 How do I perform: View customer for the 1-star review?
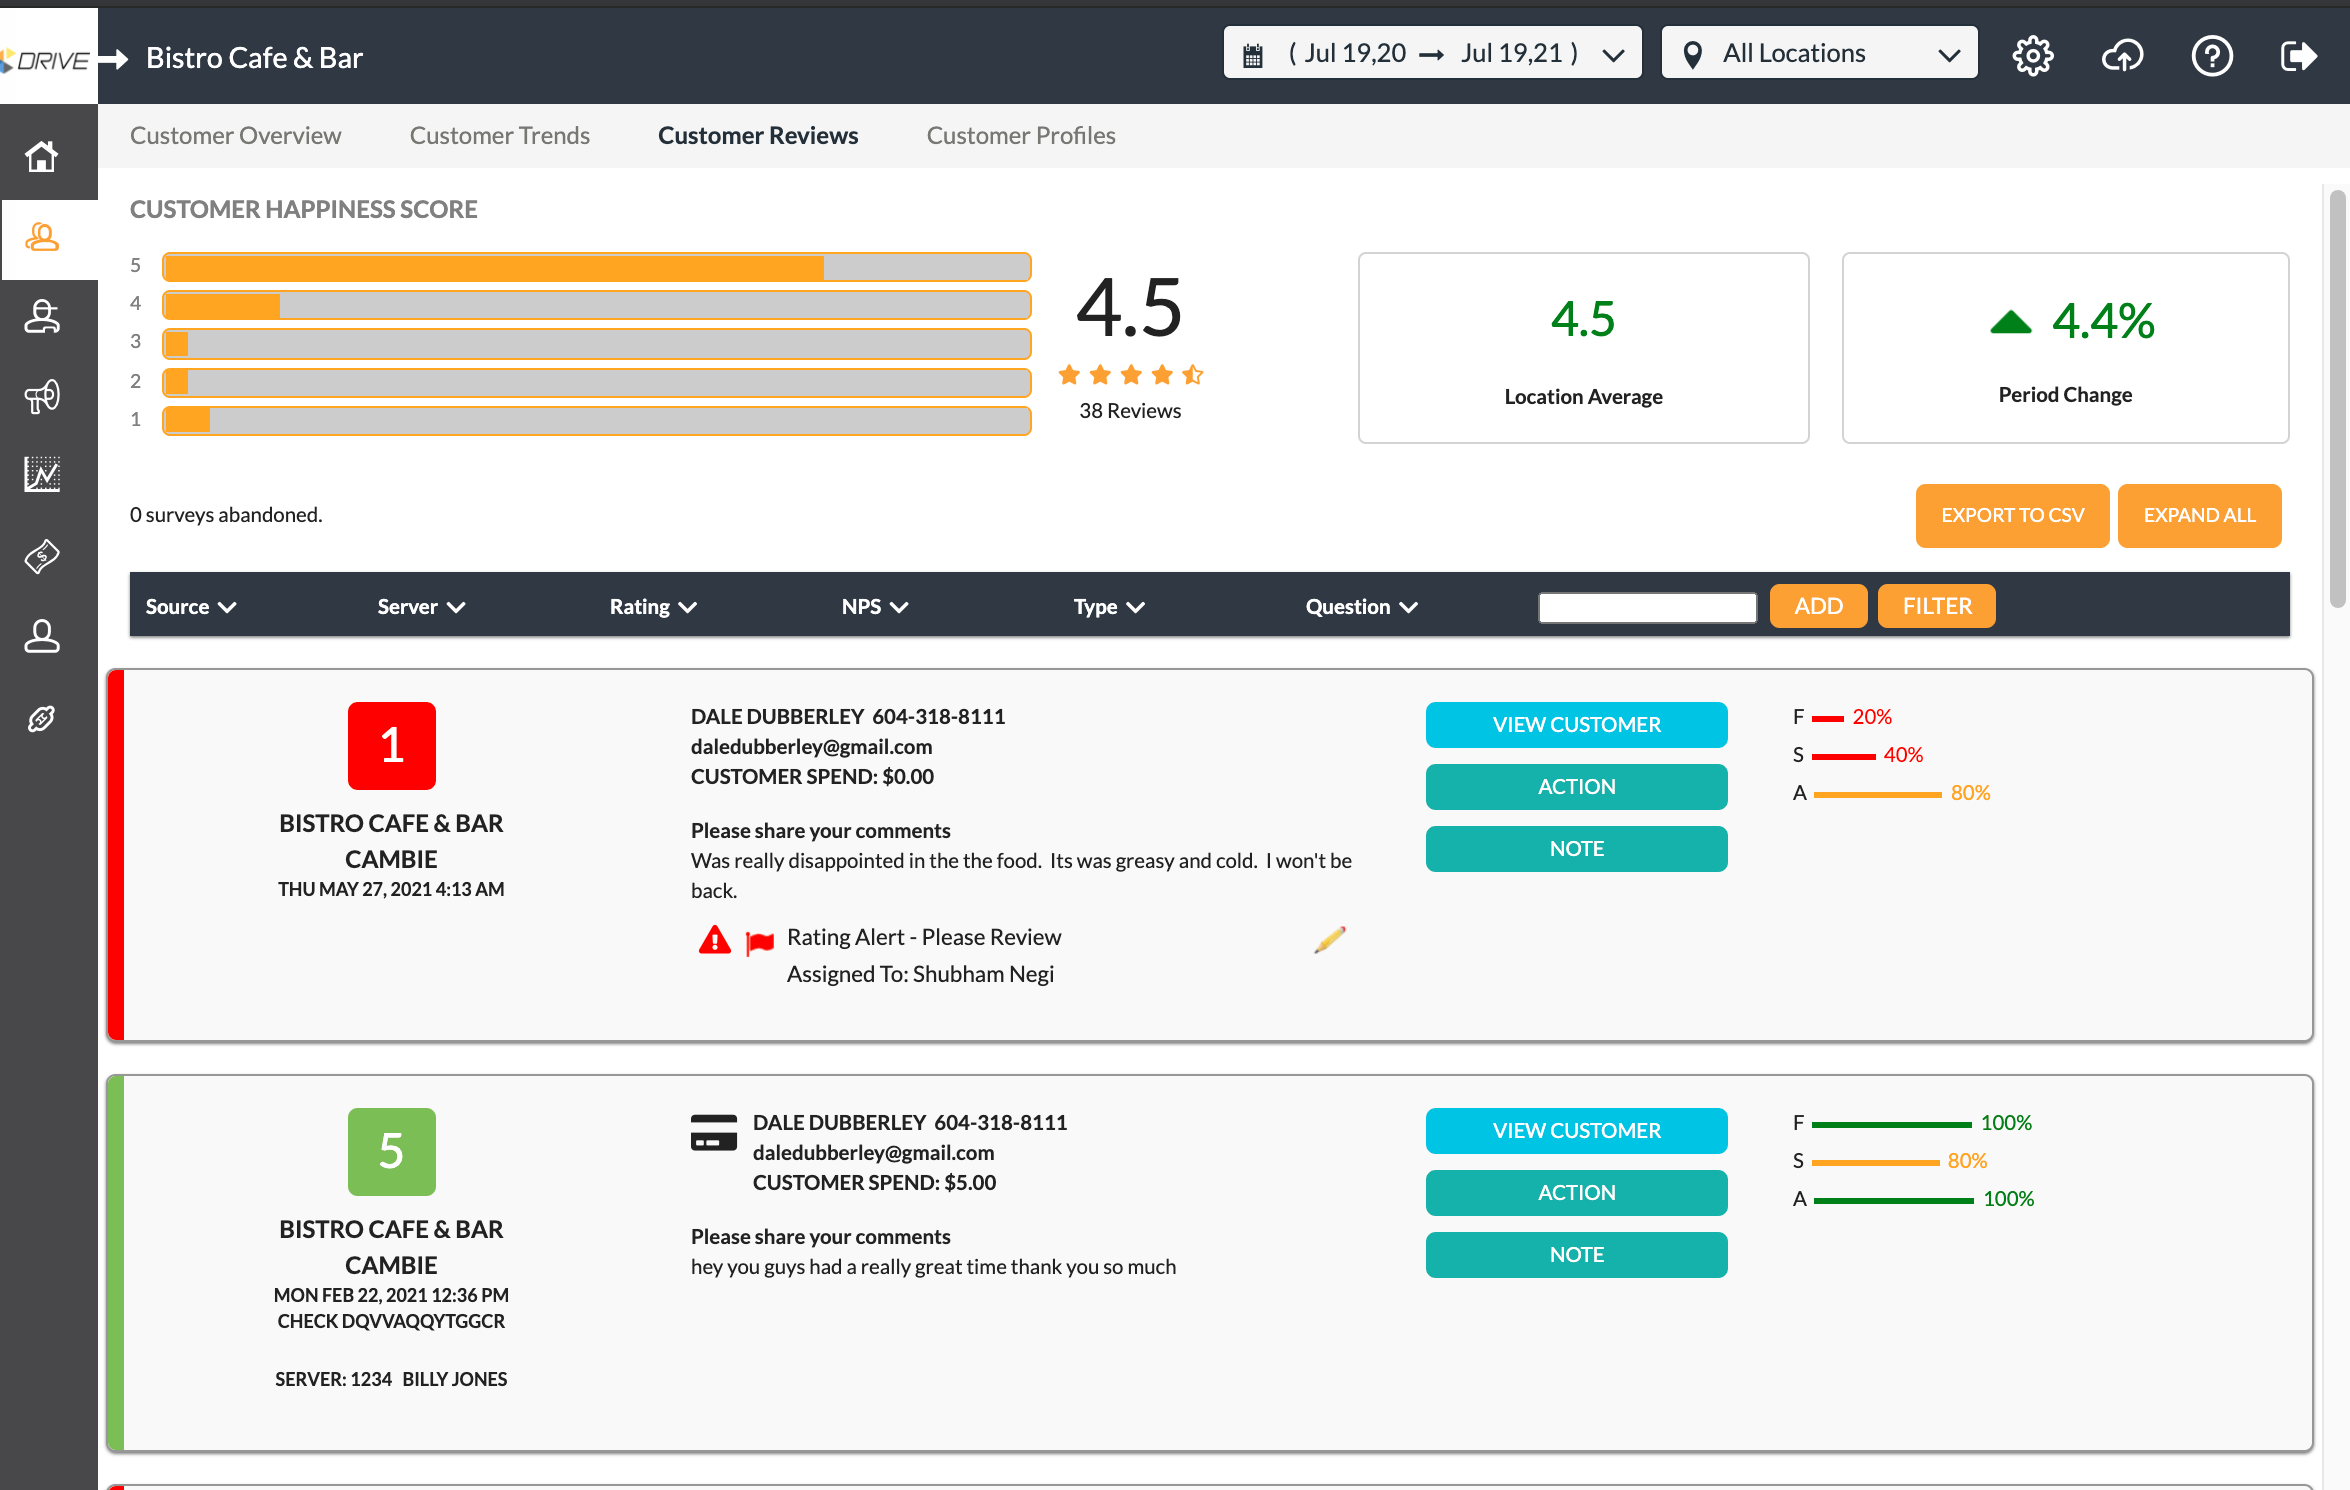pos(1576,725)
